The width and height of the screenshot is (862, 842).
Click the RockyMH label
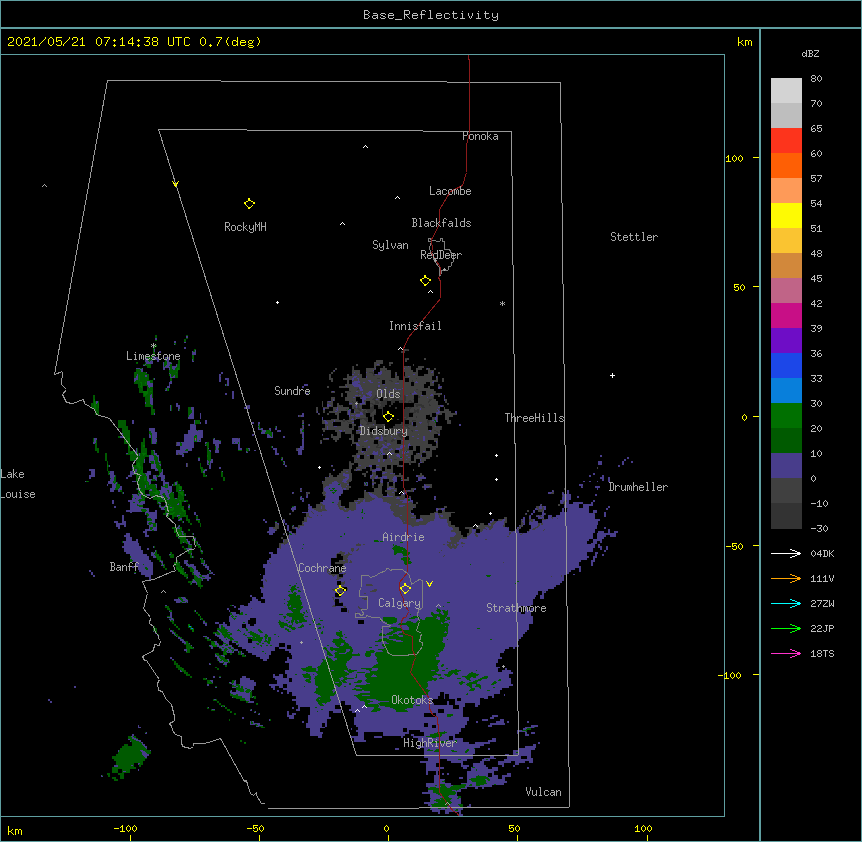click(245, 226)
